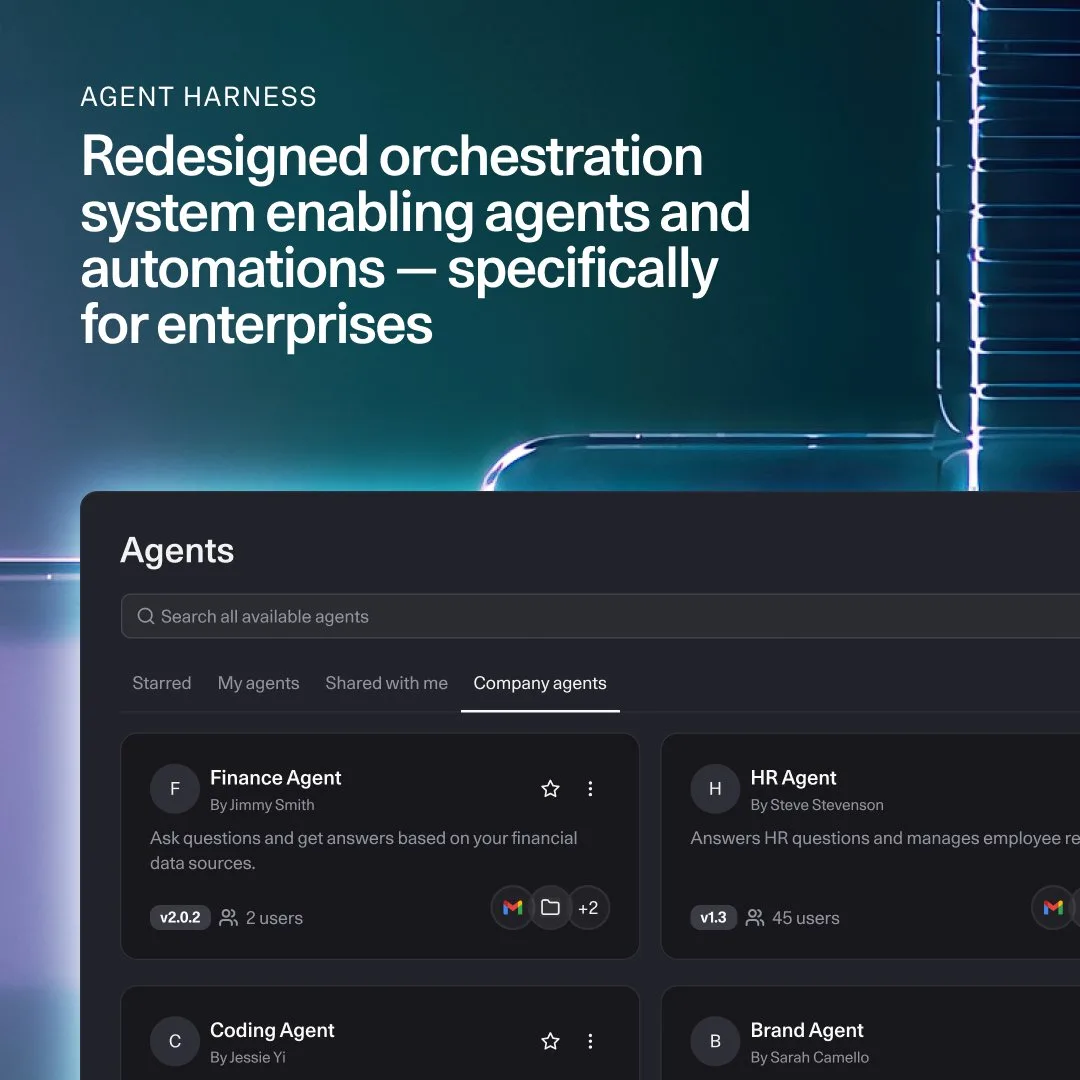This screenshot has height=1080, width=1080.
Task: Open the Brand Agent title
Action: pos(807,1030)
